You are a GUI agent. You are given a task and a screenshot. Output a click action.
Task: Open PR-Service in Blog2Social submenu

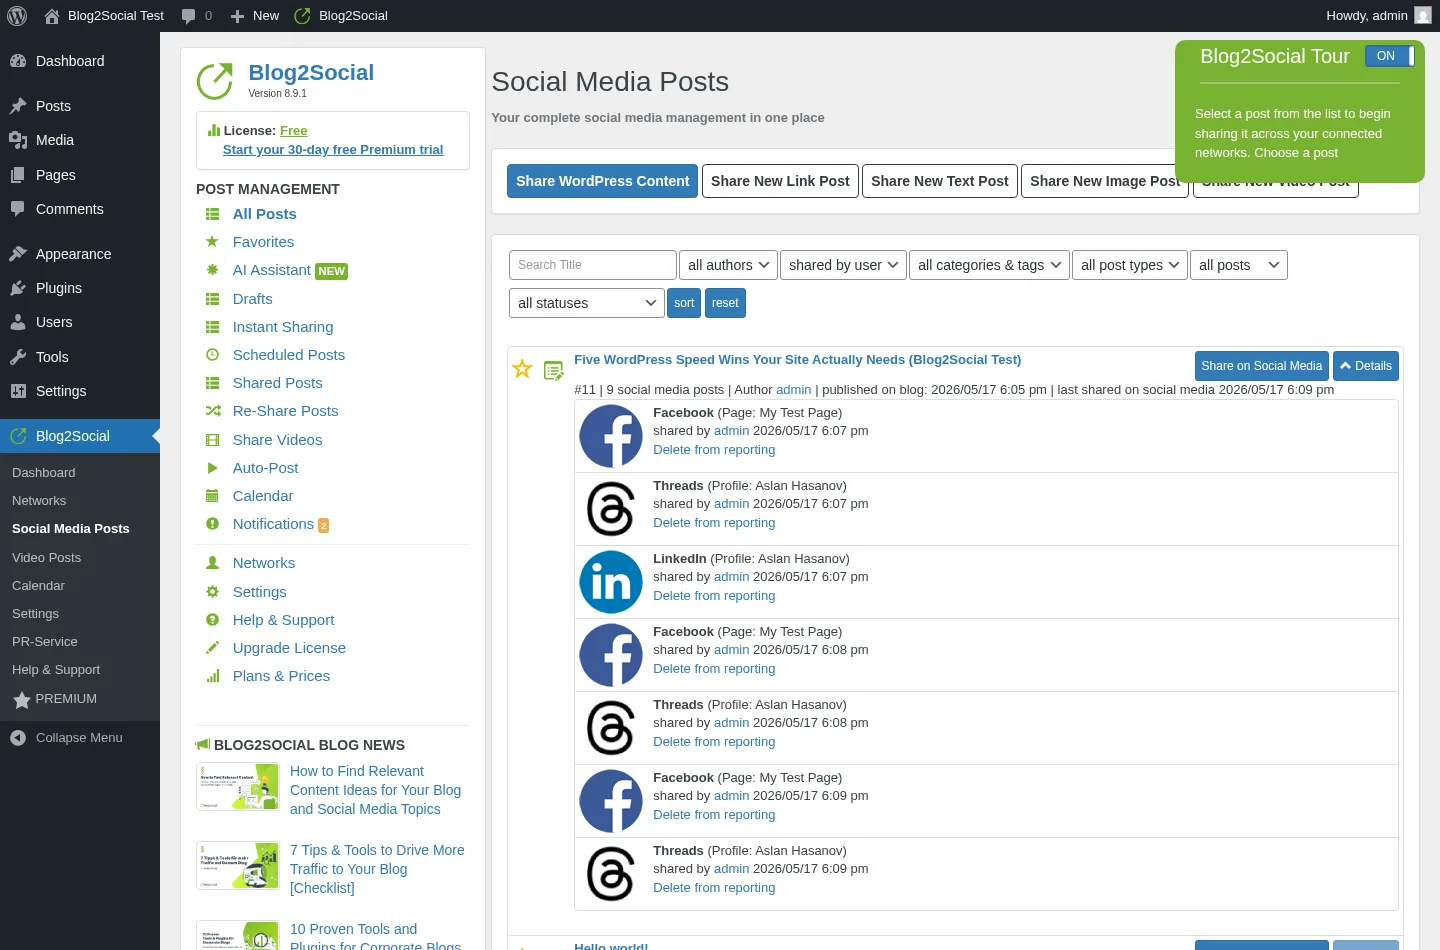(45, 642)
